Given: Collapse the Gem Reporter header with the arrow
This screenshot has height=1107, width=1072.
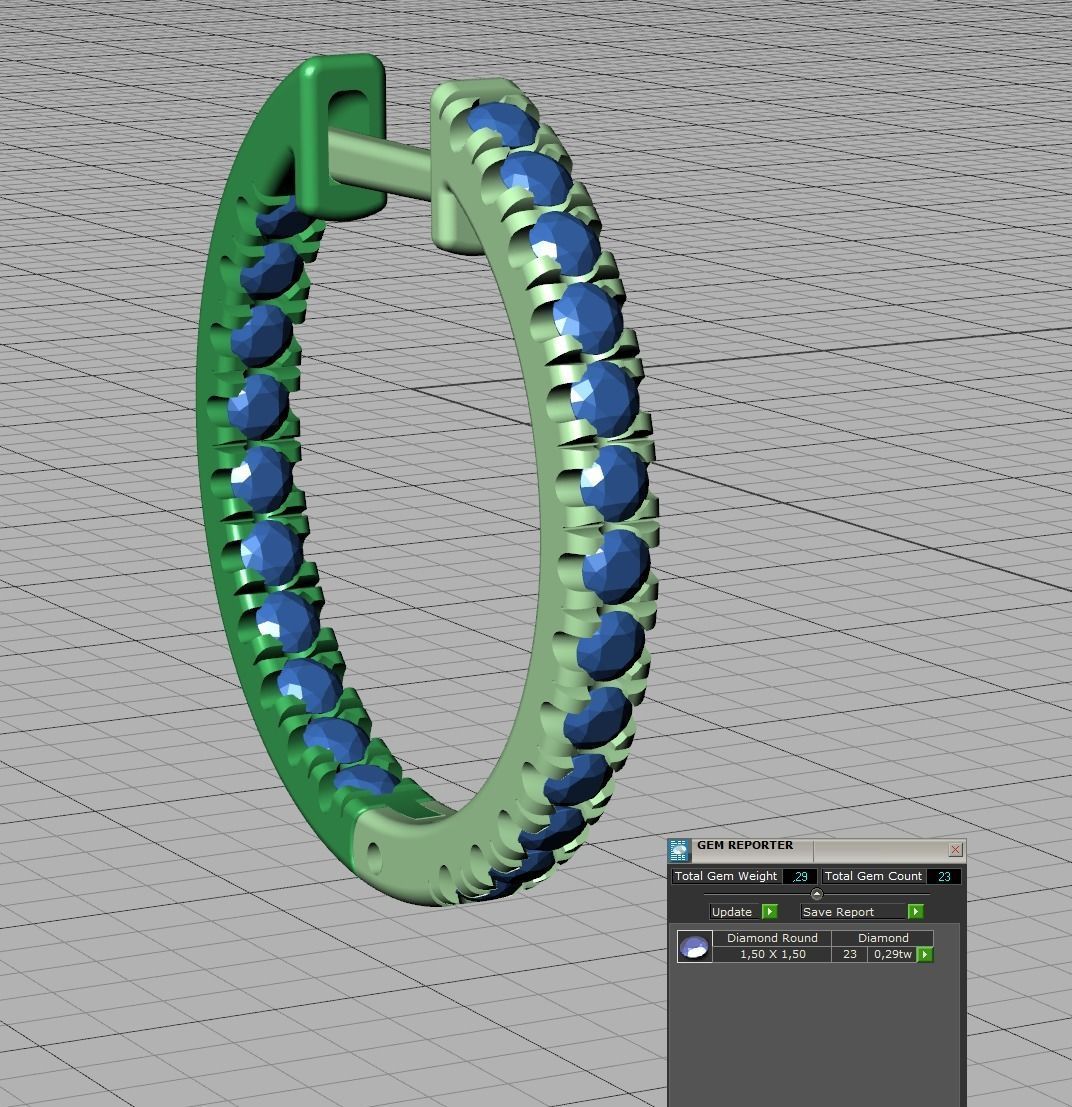Looking at the screenshot, I should [816, 894].
